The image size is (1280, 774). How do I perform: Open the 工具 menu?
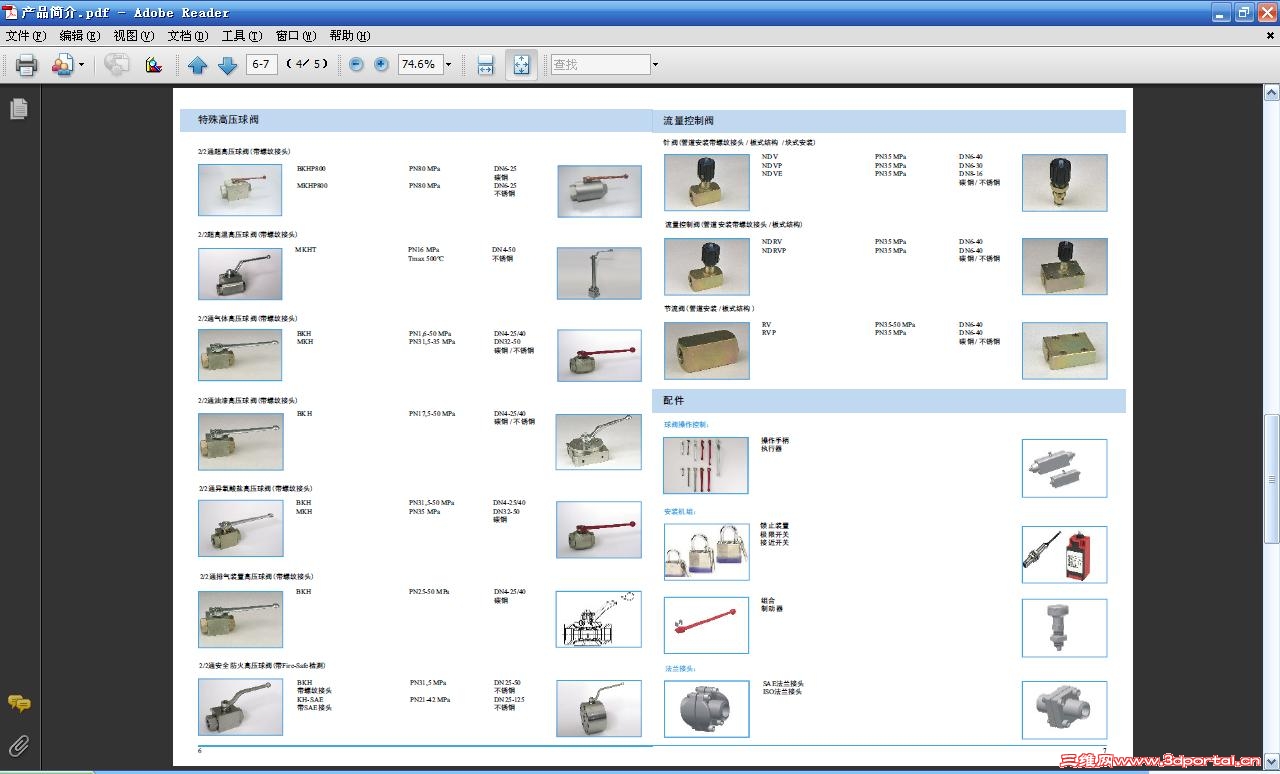pyautogui.click(x=242, y=36)
